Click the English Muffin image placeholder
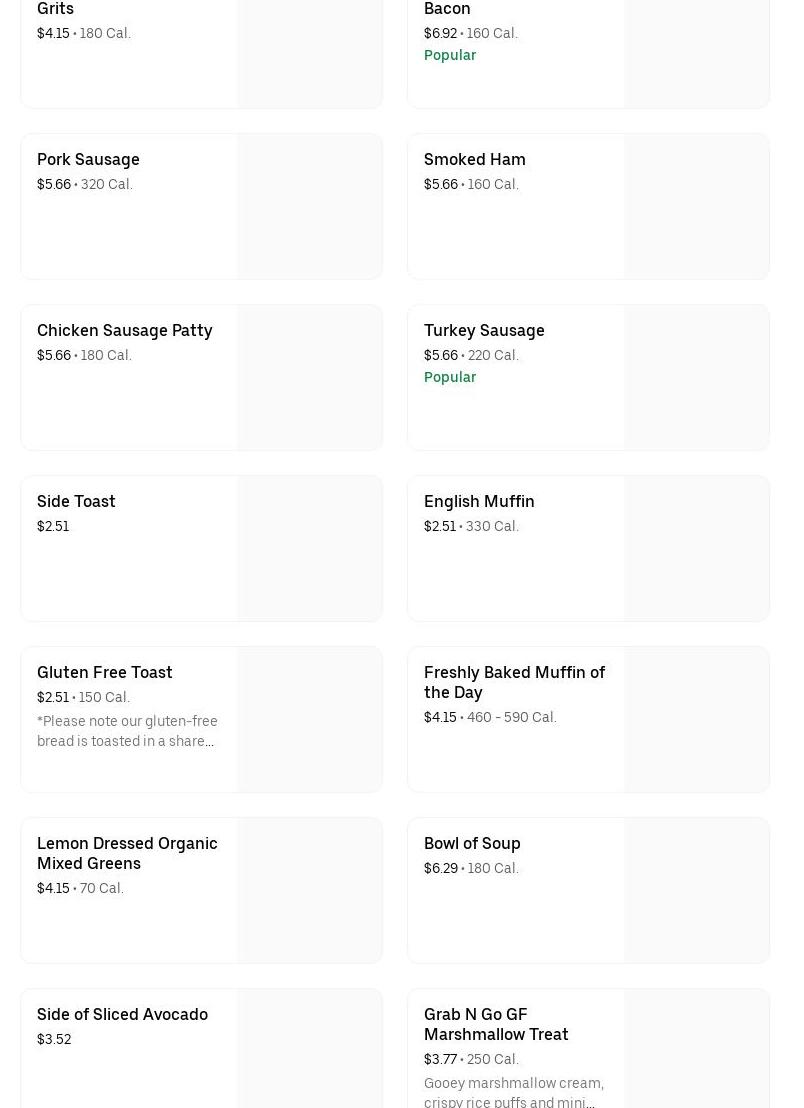The width and height of the screenshot is (804, 1108). (697, 549)
